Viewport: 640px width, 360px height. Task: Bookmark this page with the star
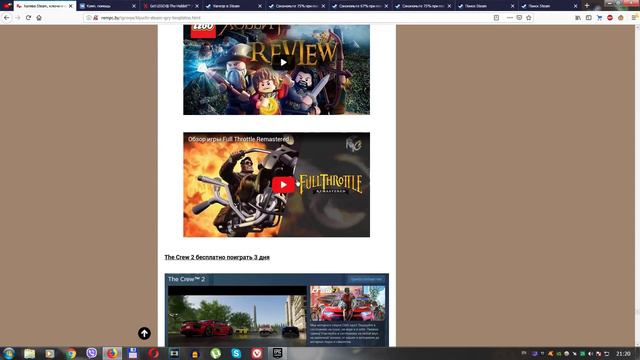(529, 18)
